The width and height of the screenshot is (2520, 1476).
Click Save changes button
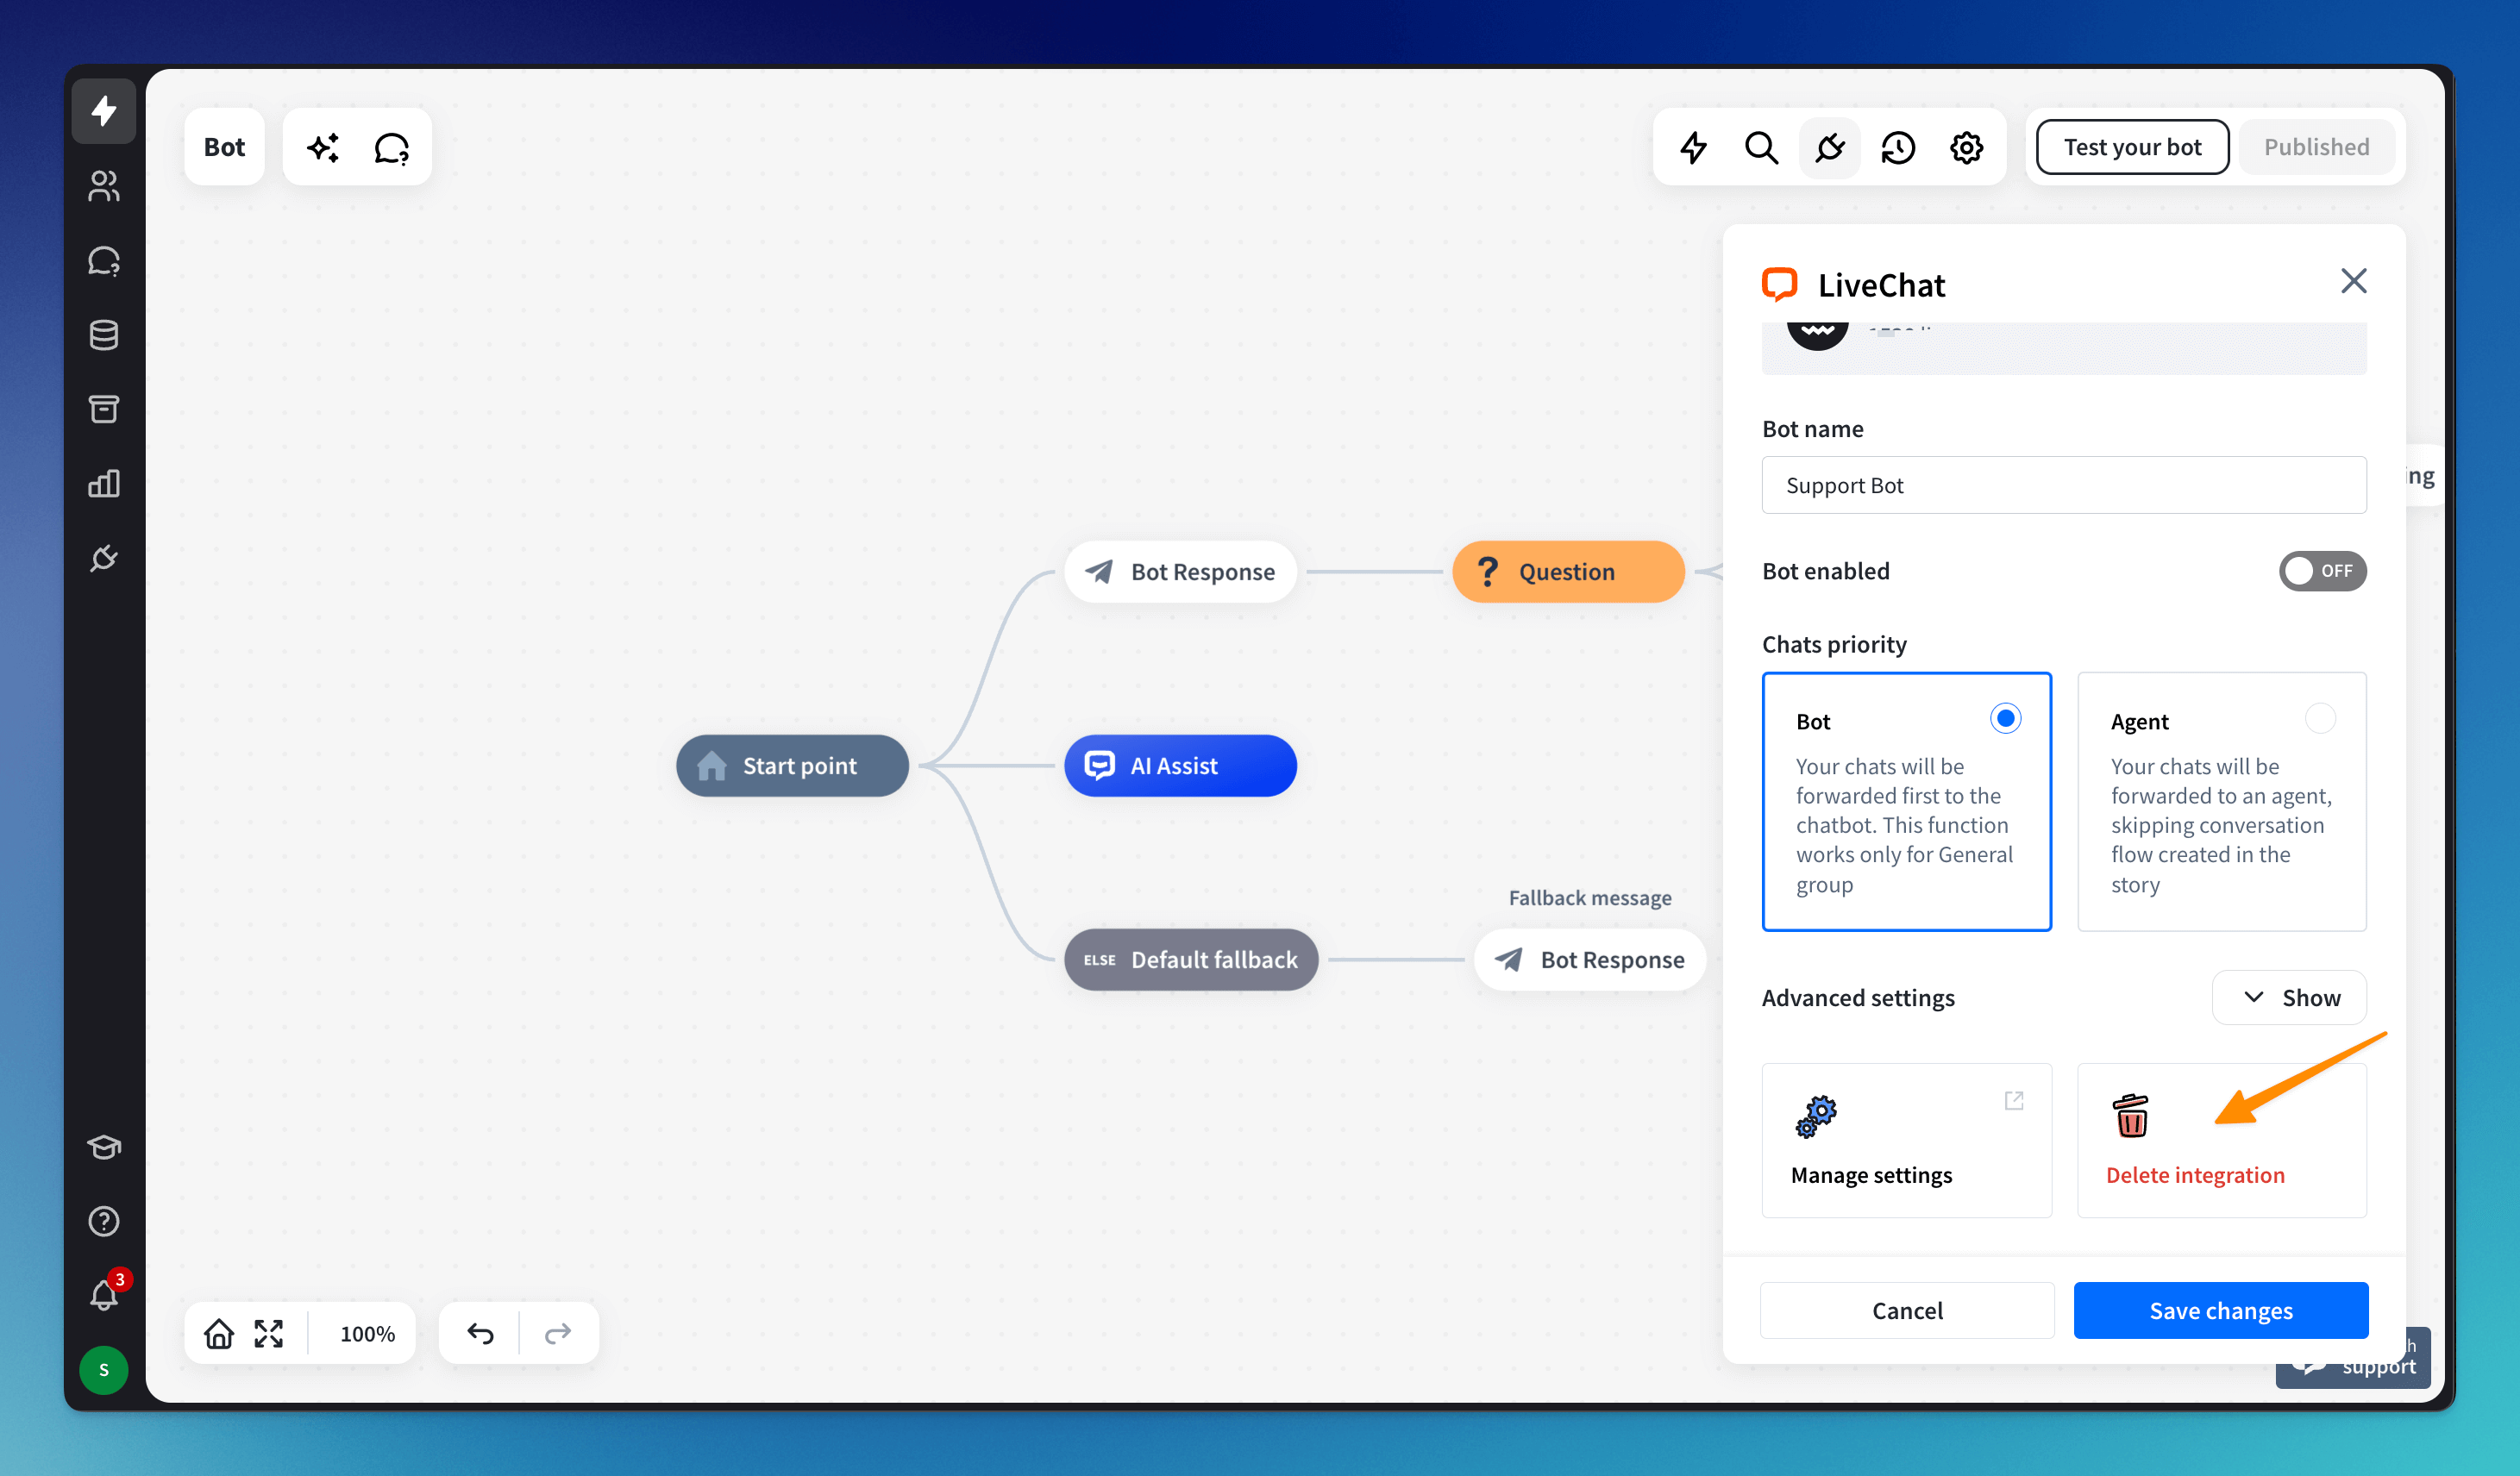(x=2220, y=1310)
